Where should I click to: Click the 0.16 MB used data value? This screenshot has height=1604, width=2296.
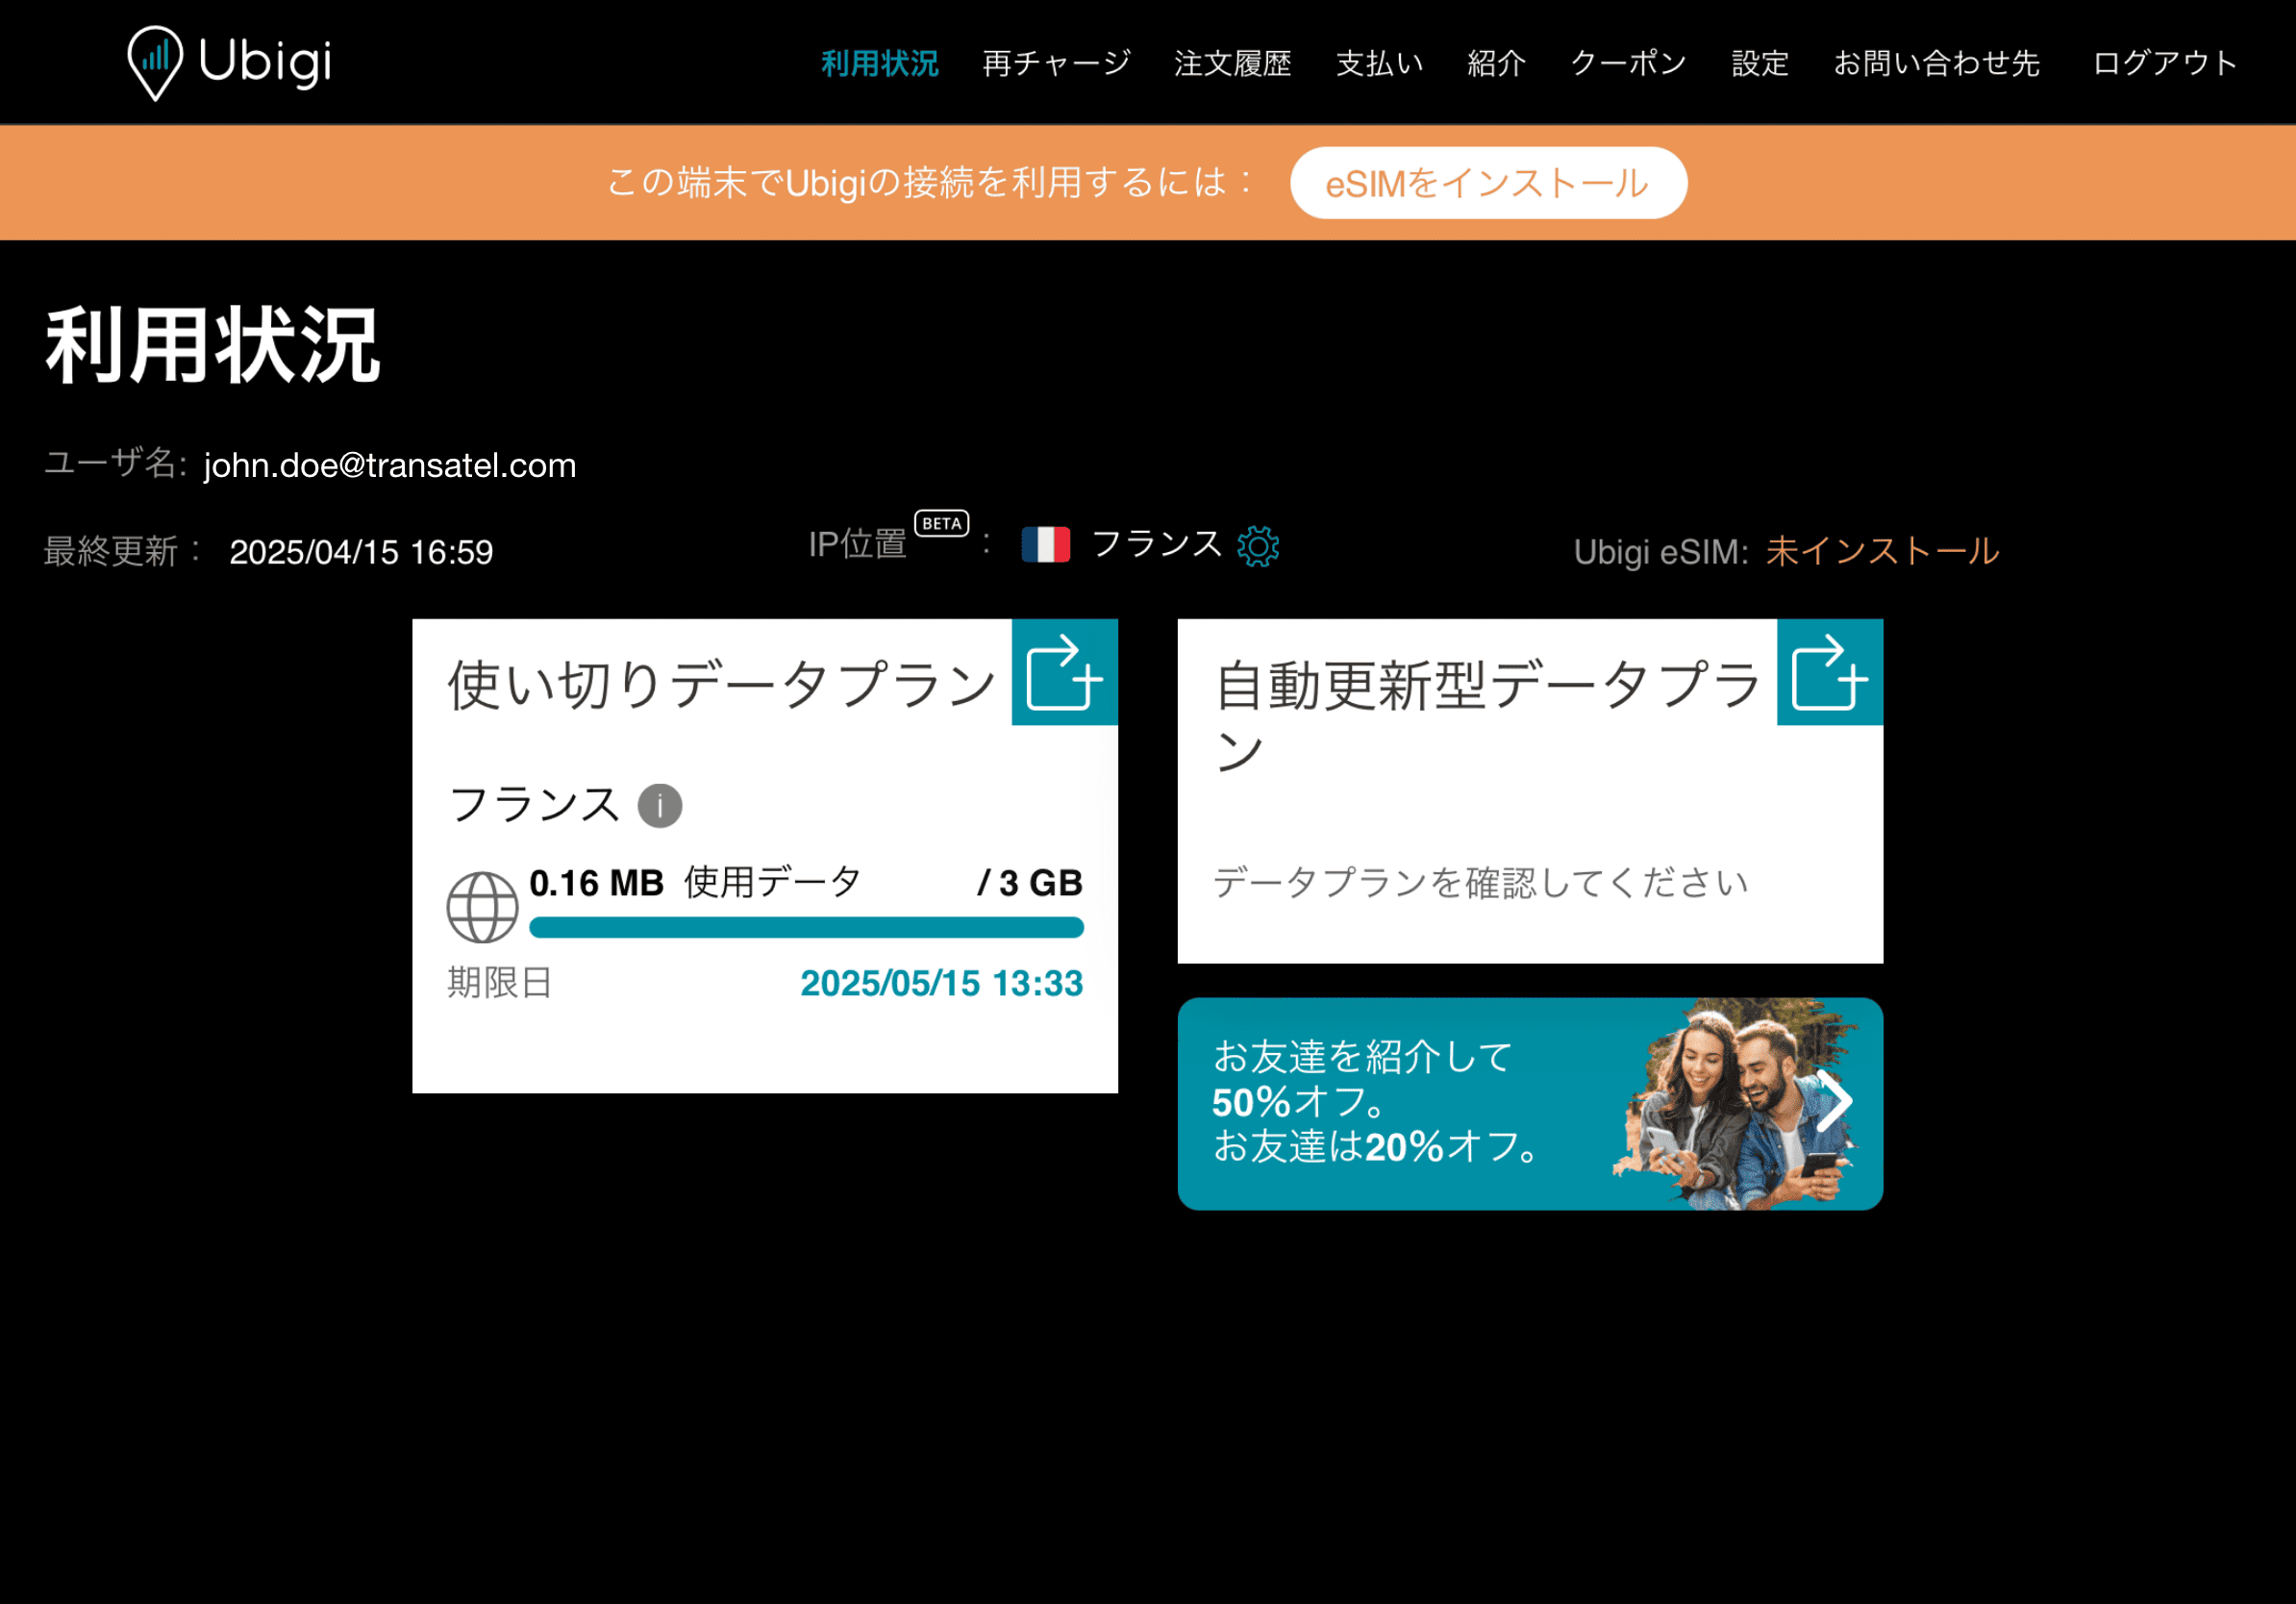click(x=597, y=883)
